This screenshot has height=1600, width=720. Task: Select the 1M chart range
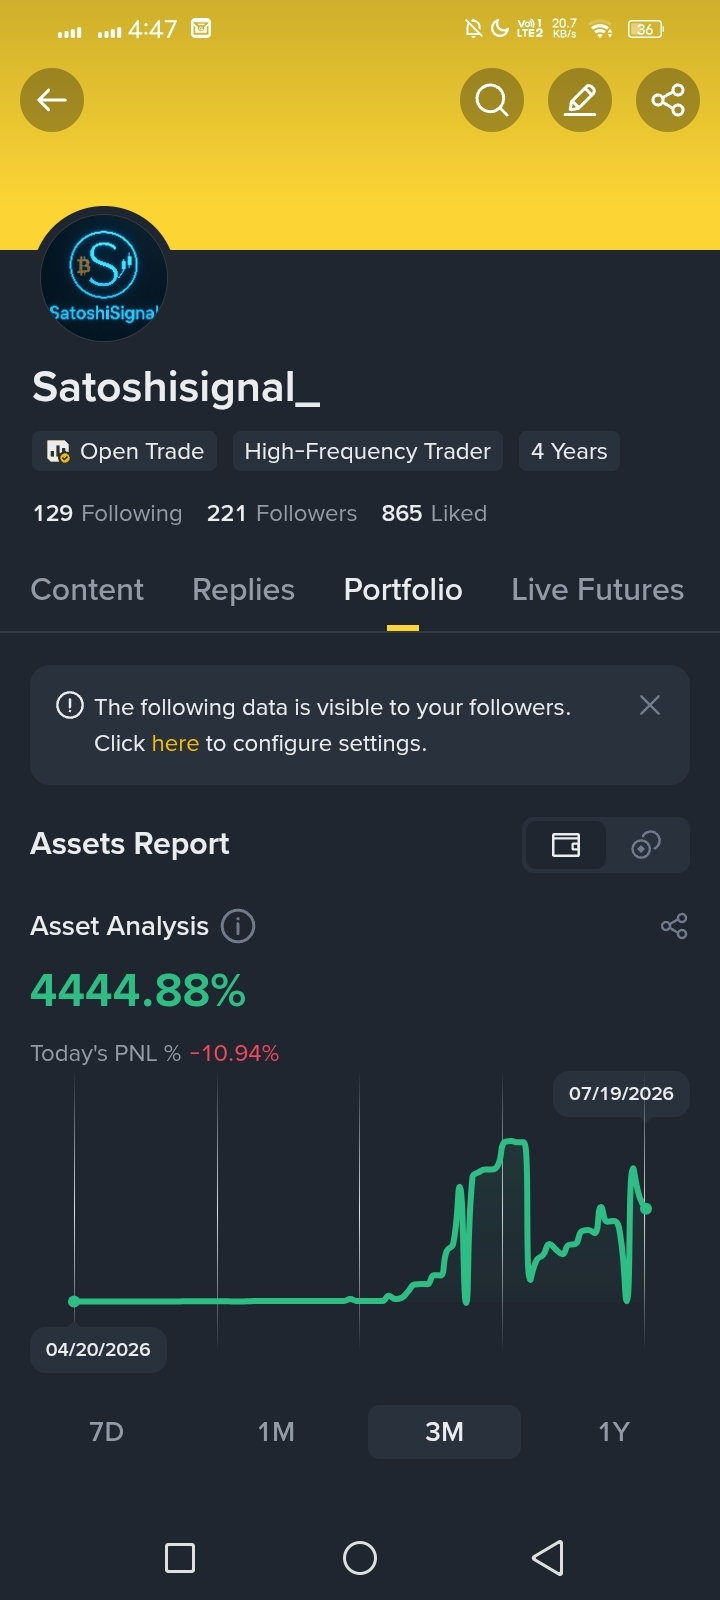pyautogui.click(x=276, y=1432)
